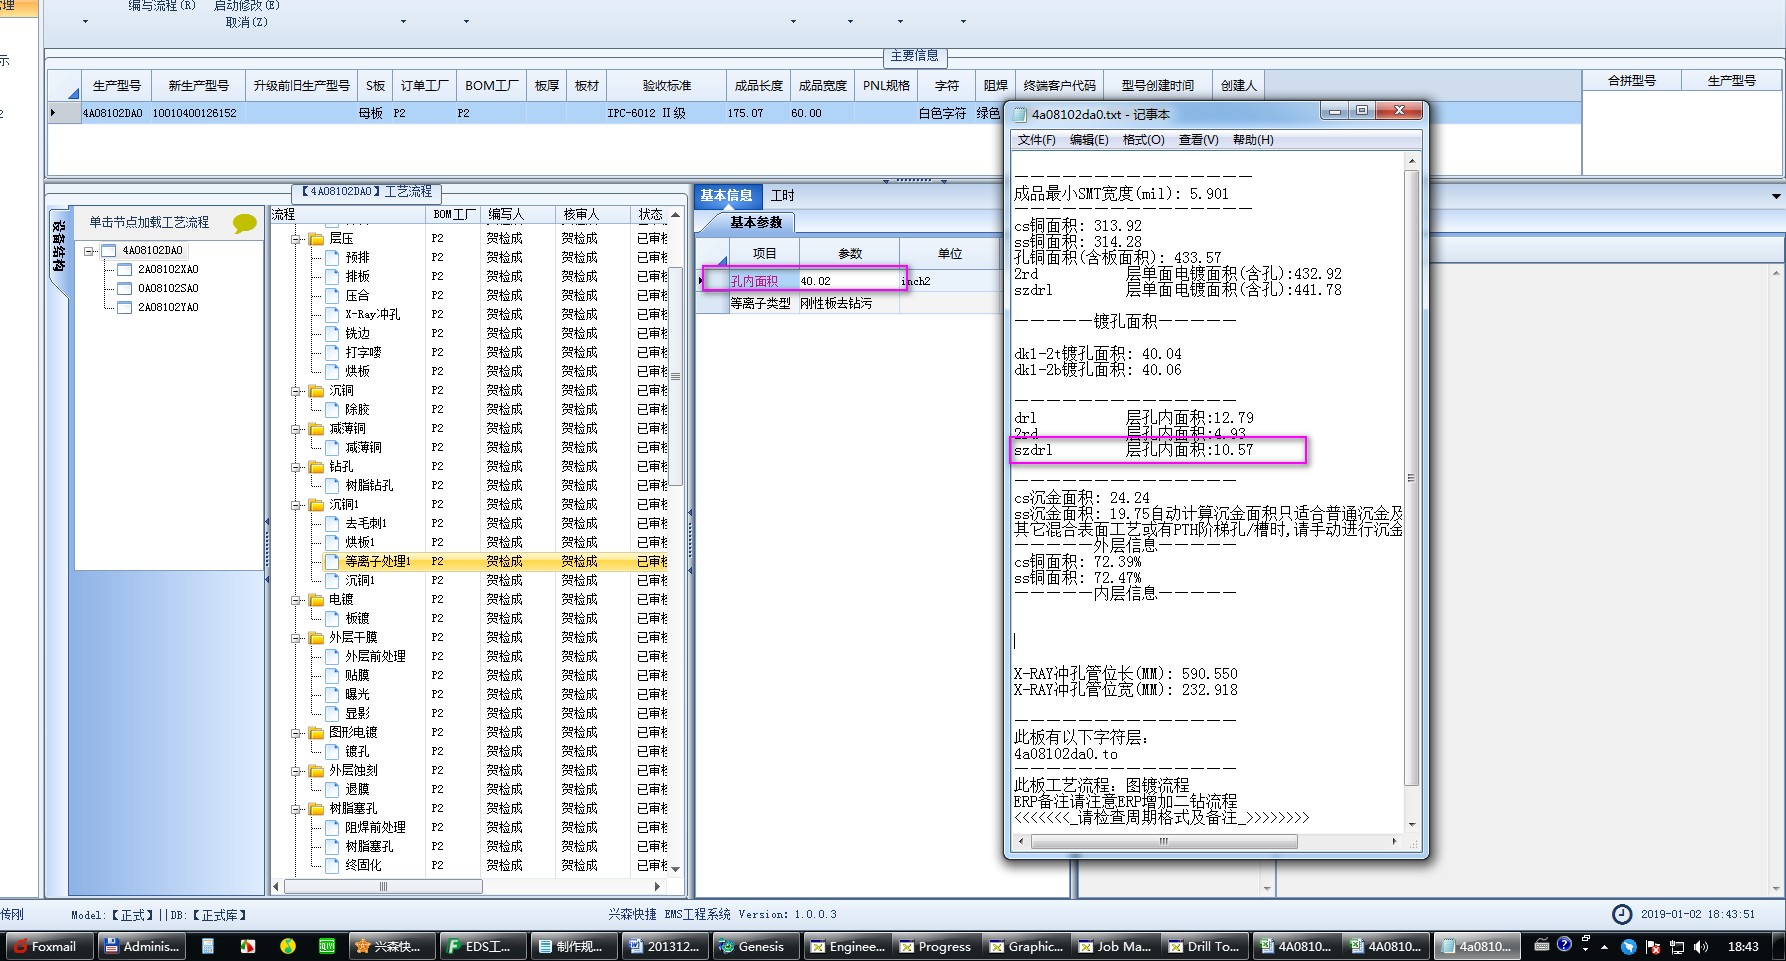The image size is (1786, 961).
Task: Click the Notepad horizontal scrollbar thumb
Action: click(x=1164, y=842)
